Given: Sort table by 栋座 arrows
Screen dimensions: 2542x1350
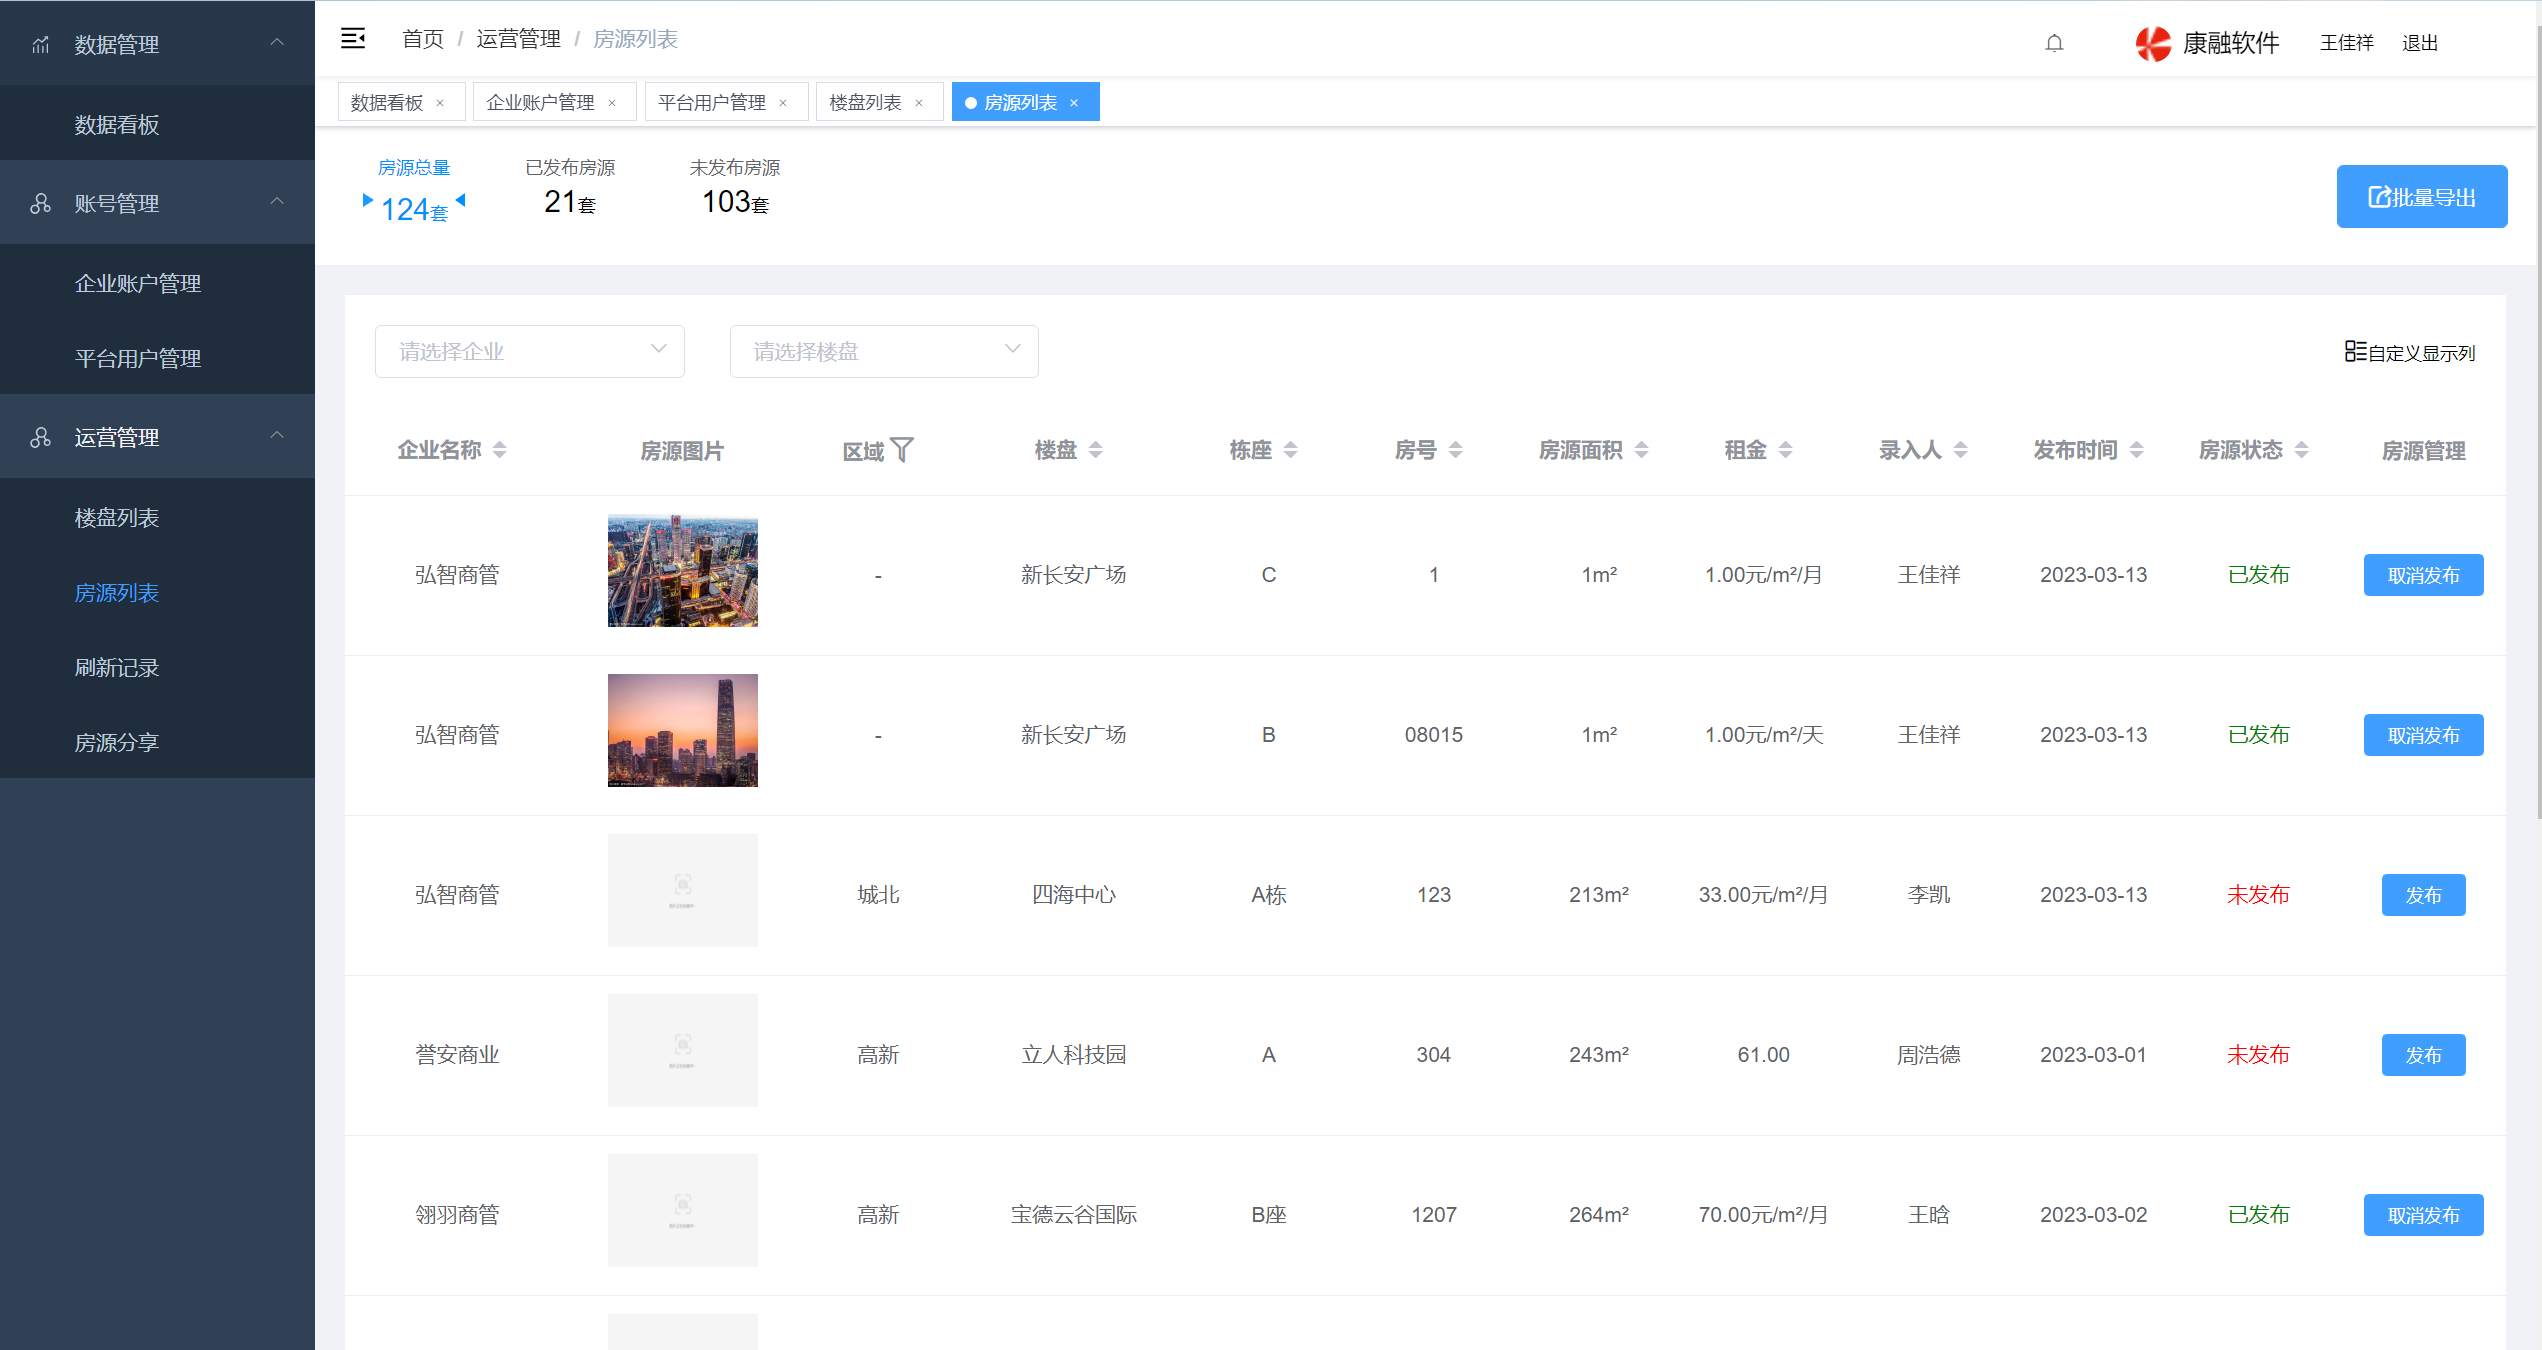Looking at the screenshot, I should (x=1290, y=450).
